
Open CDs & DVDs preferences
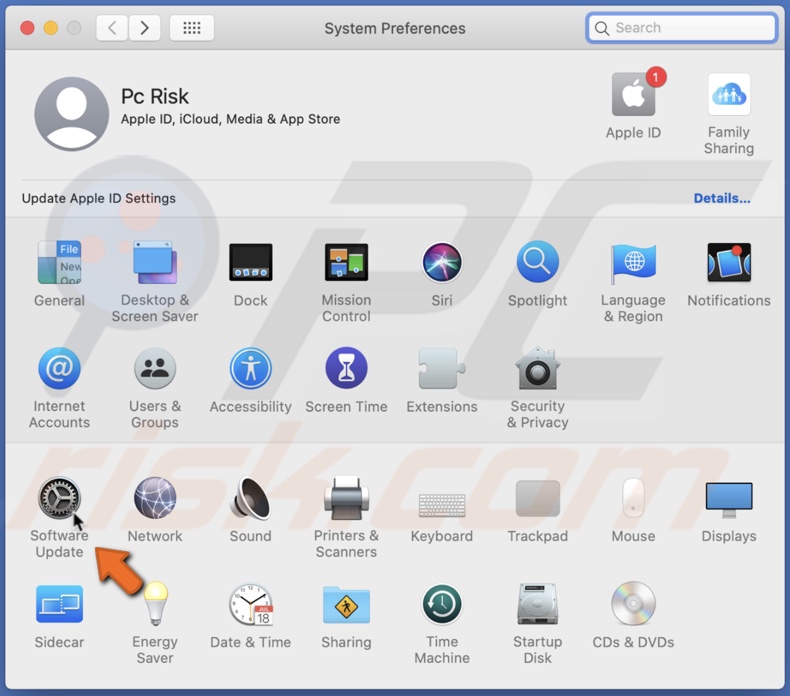pyautogui.click(x=633, y=603)
